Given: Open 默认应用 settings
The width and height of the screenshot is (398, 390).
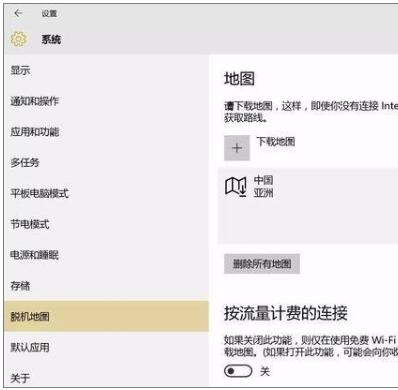Looking at the screenshot, I should point(107,347).
